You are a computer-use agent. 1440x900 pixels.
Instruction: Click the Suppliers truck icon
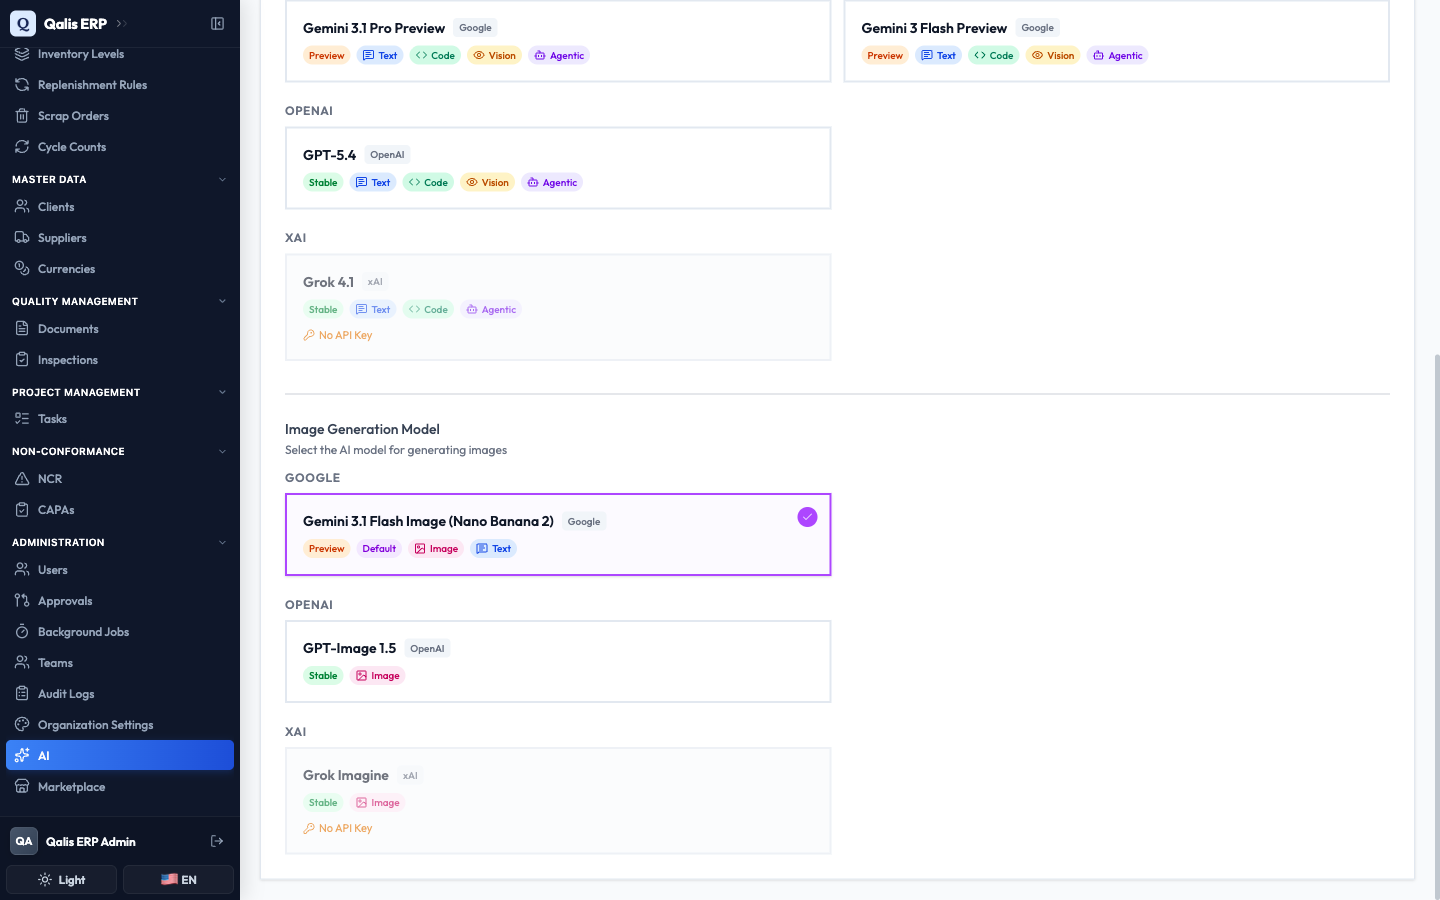tap(22, 238)
